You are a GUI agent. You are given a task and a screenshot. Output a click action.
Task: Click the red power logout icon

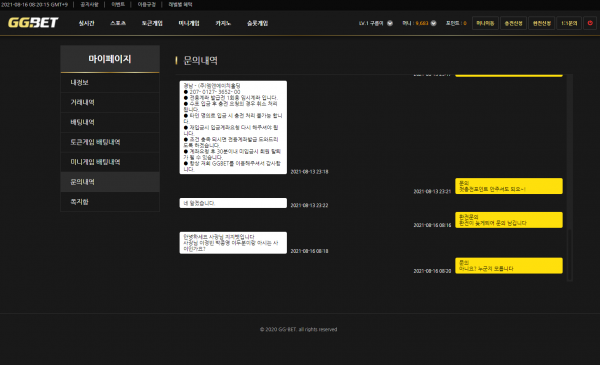point(590,23)
